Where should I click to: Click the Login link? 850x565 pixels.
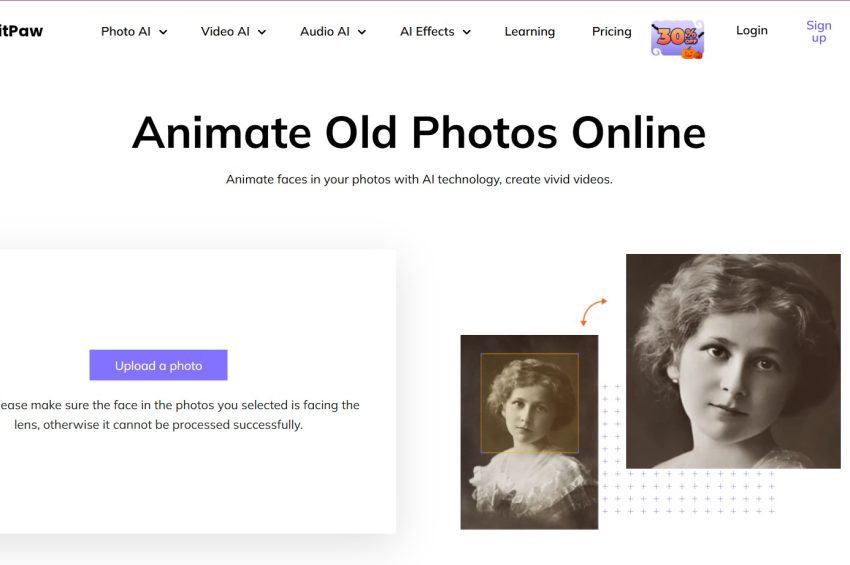click(x=751, y=30)
